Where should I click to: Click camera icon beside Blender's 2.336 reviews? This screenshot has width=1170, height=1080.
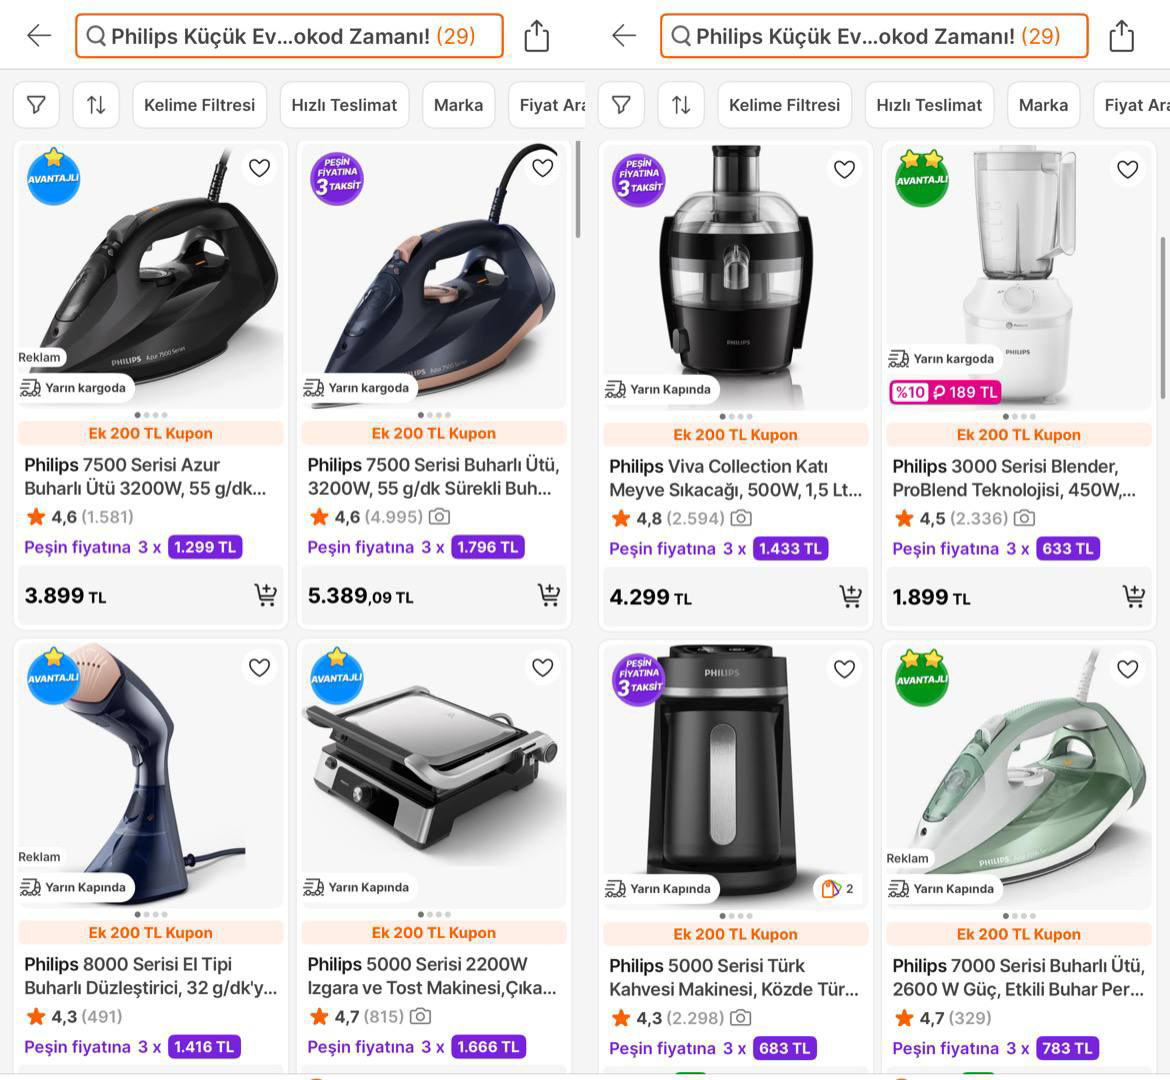click(x=1024, y=518)
